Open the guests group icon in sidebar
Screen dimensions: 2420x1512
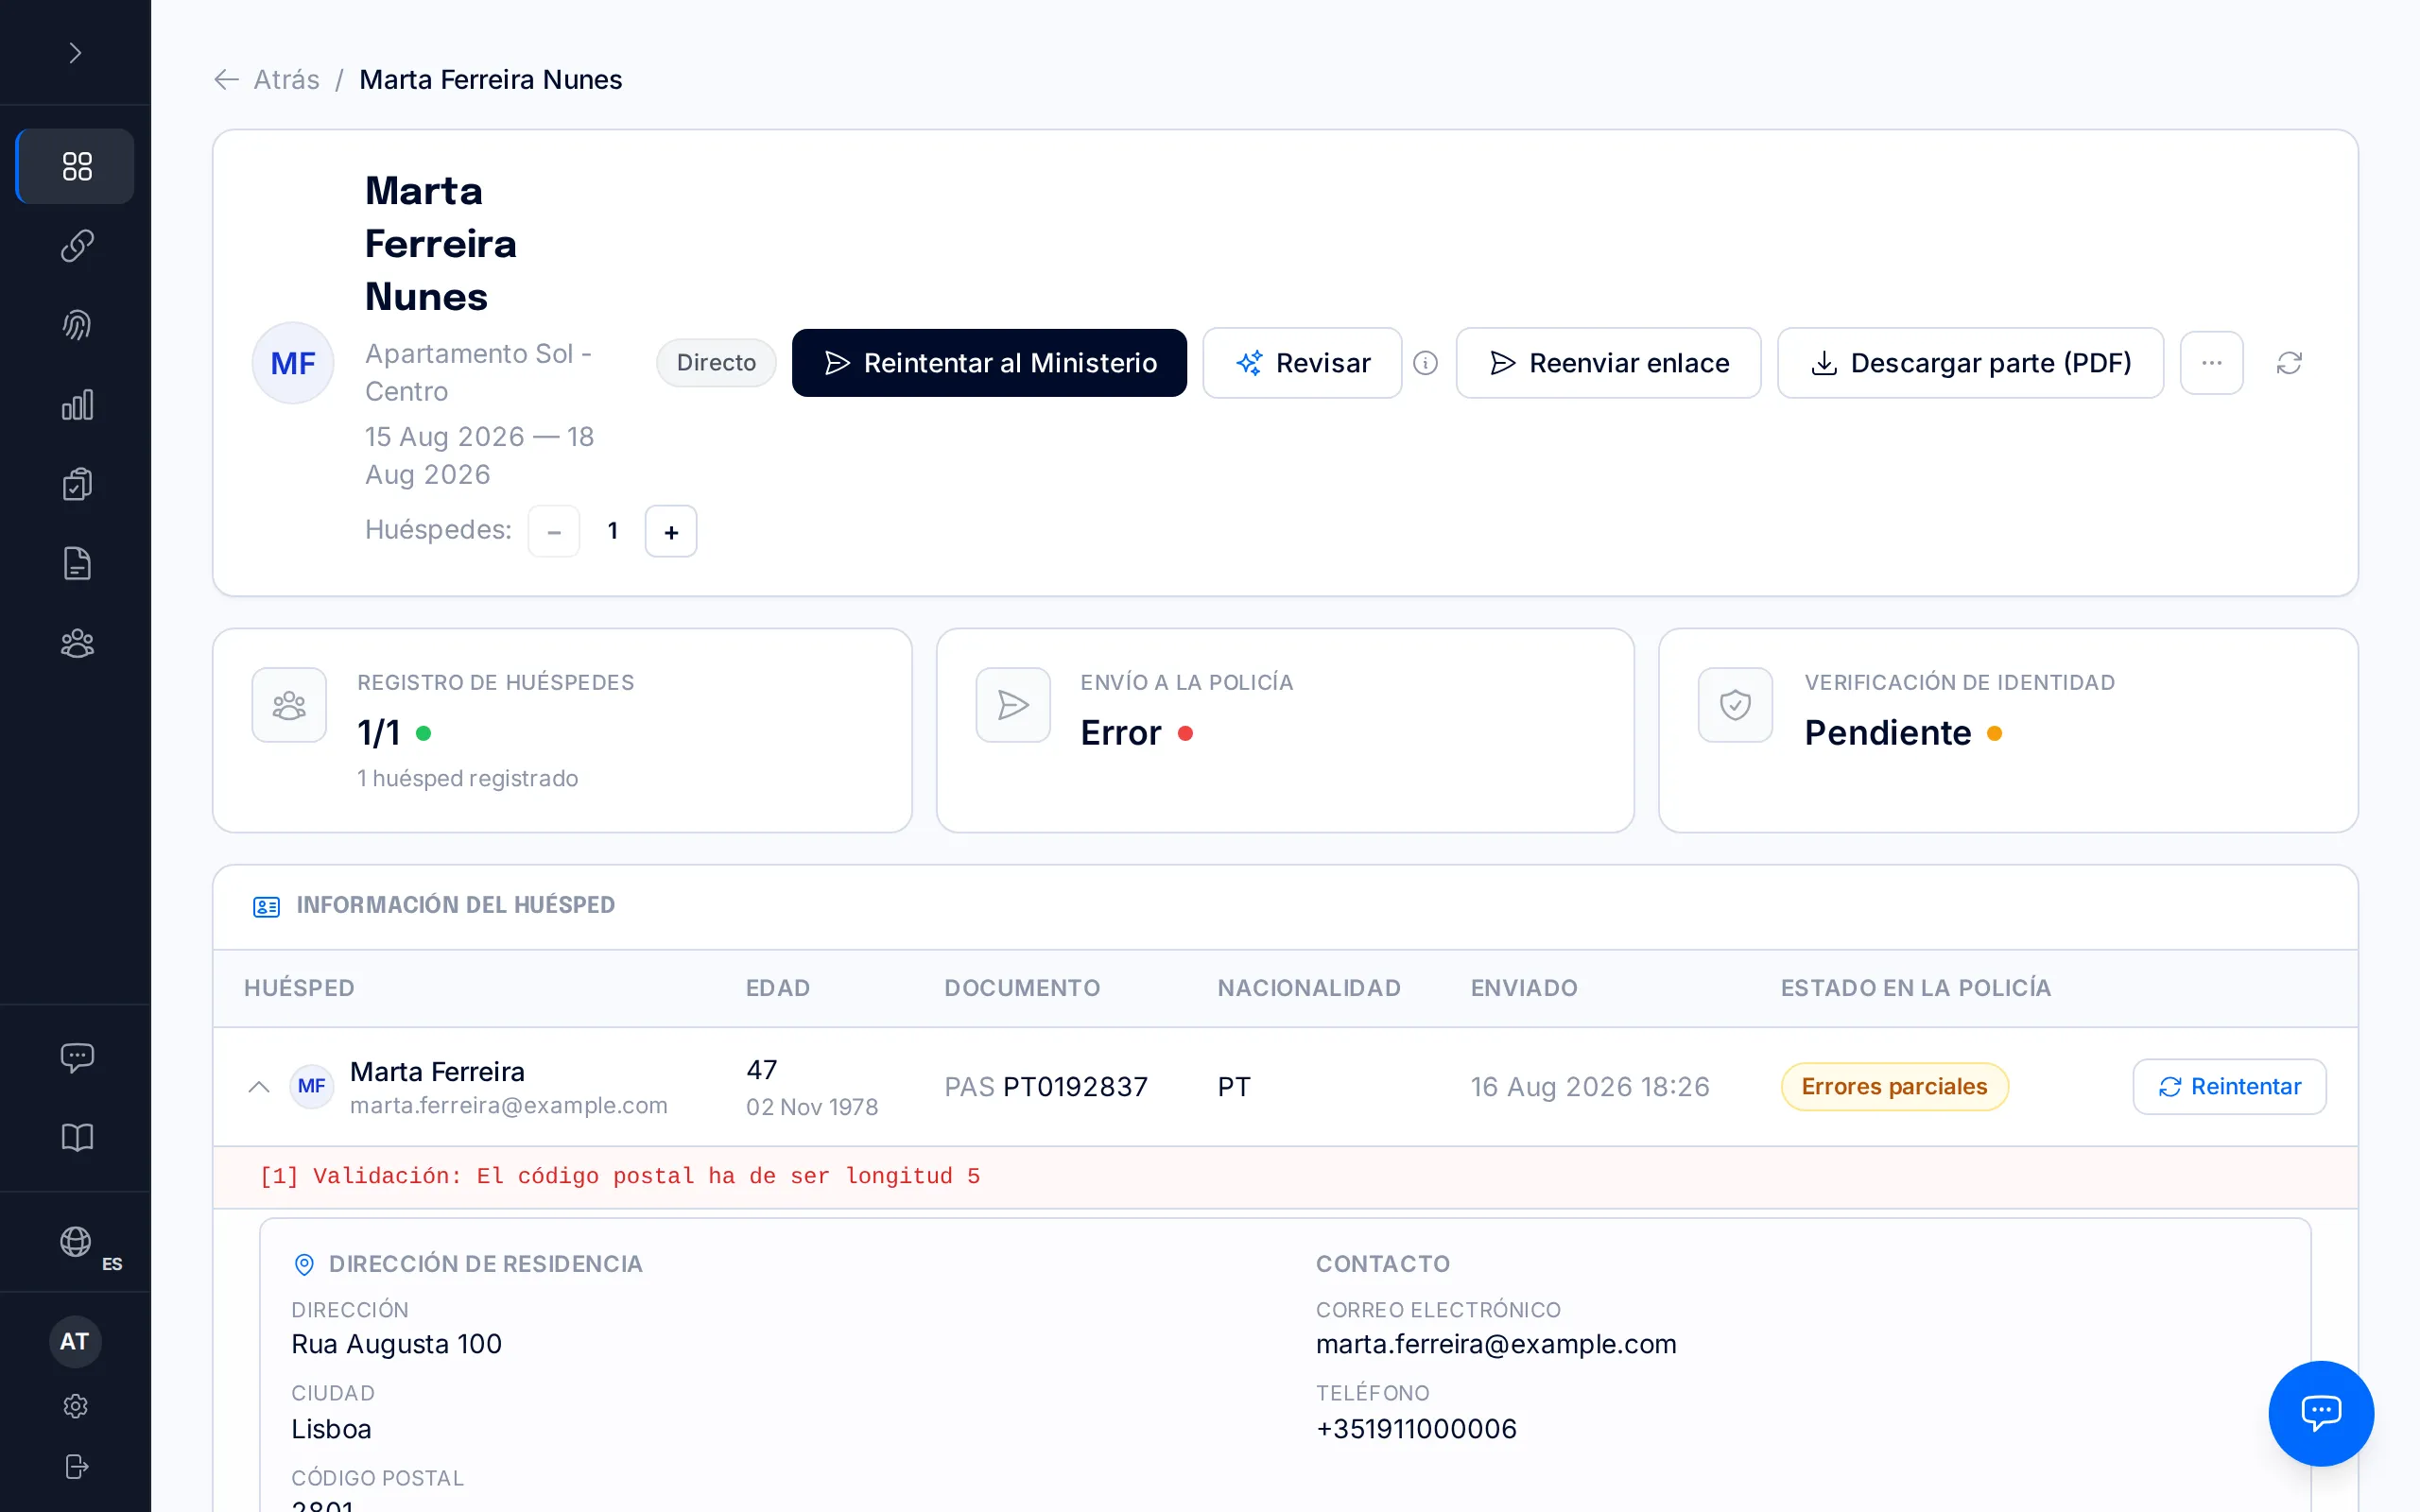[76, 643]
